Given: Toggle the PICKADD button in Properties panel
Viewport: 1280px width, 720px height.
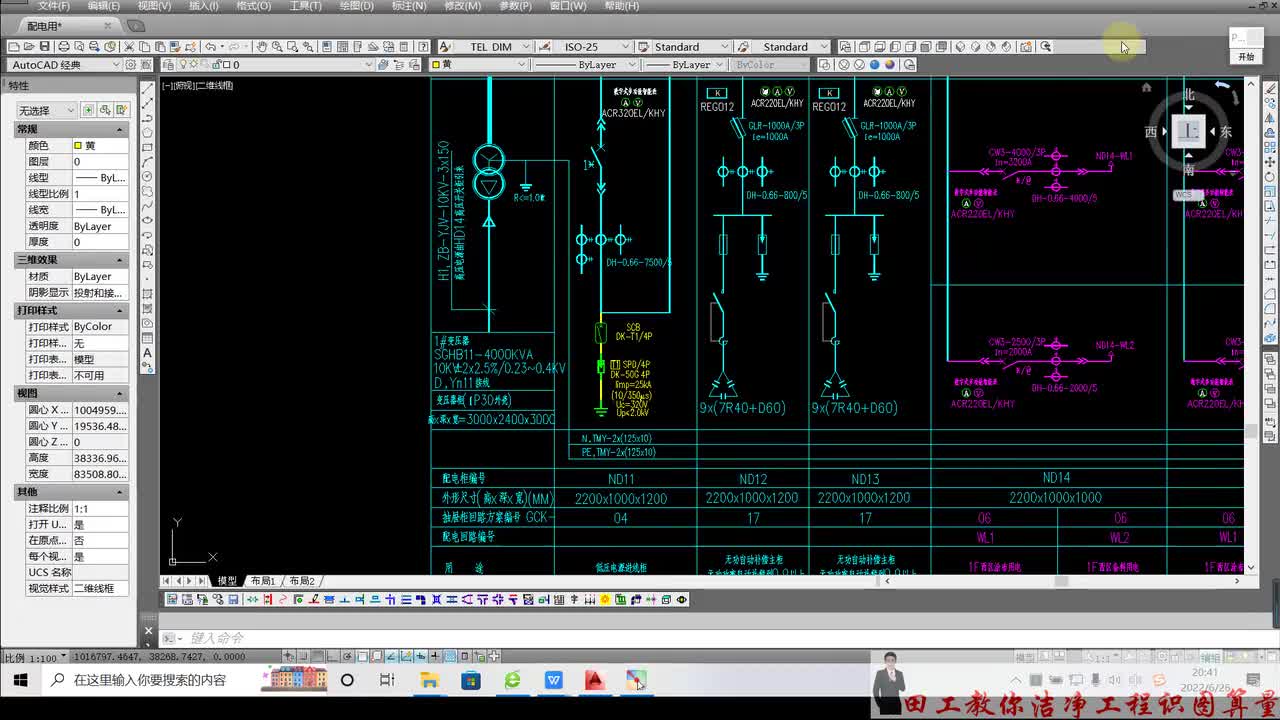Looking at the screenshot, I should [88, 110].
